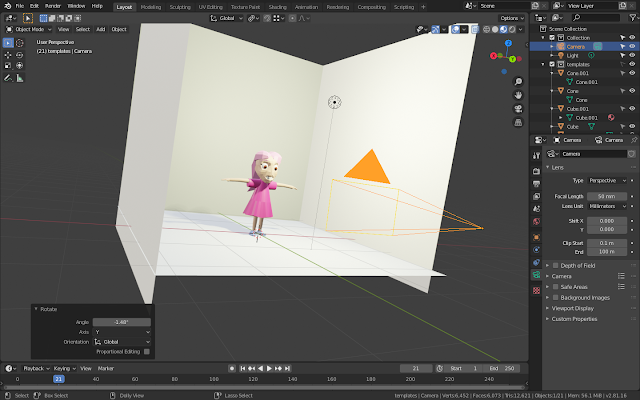Choose the Cursor tool in viewport toolbar
640x400 pixels.
click(x=20, y=43)
